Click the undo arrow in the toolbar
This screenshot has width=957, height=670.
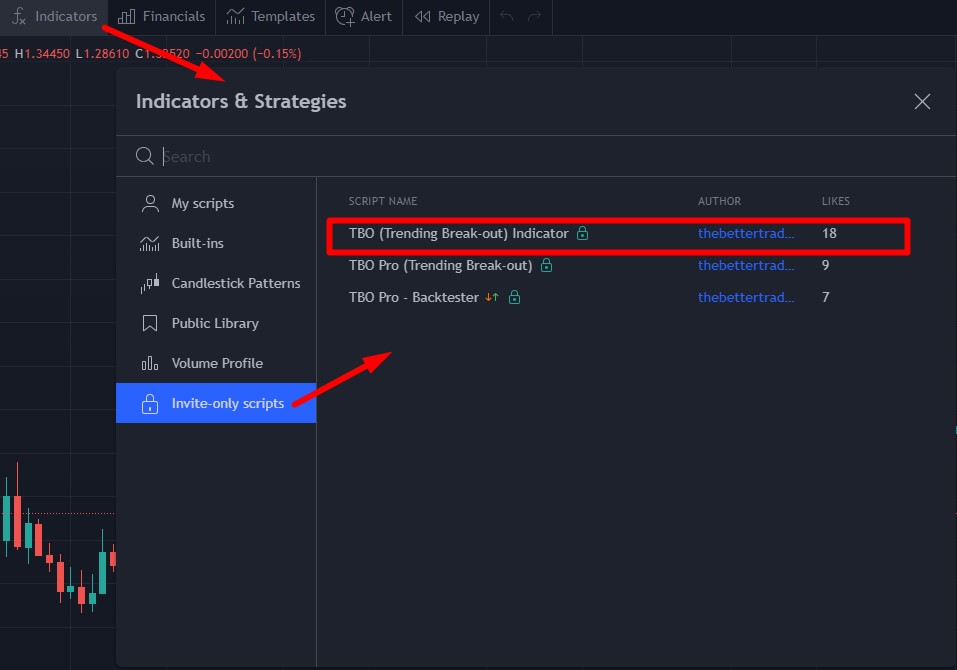point(506,16)
